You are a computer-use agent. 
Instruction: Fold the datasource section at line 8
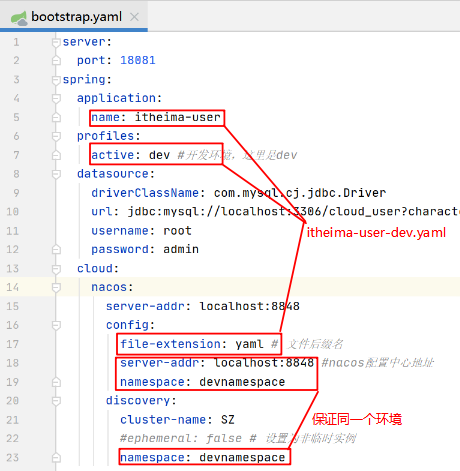[56, 174]
